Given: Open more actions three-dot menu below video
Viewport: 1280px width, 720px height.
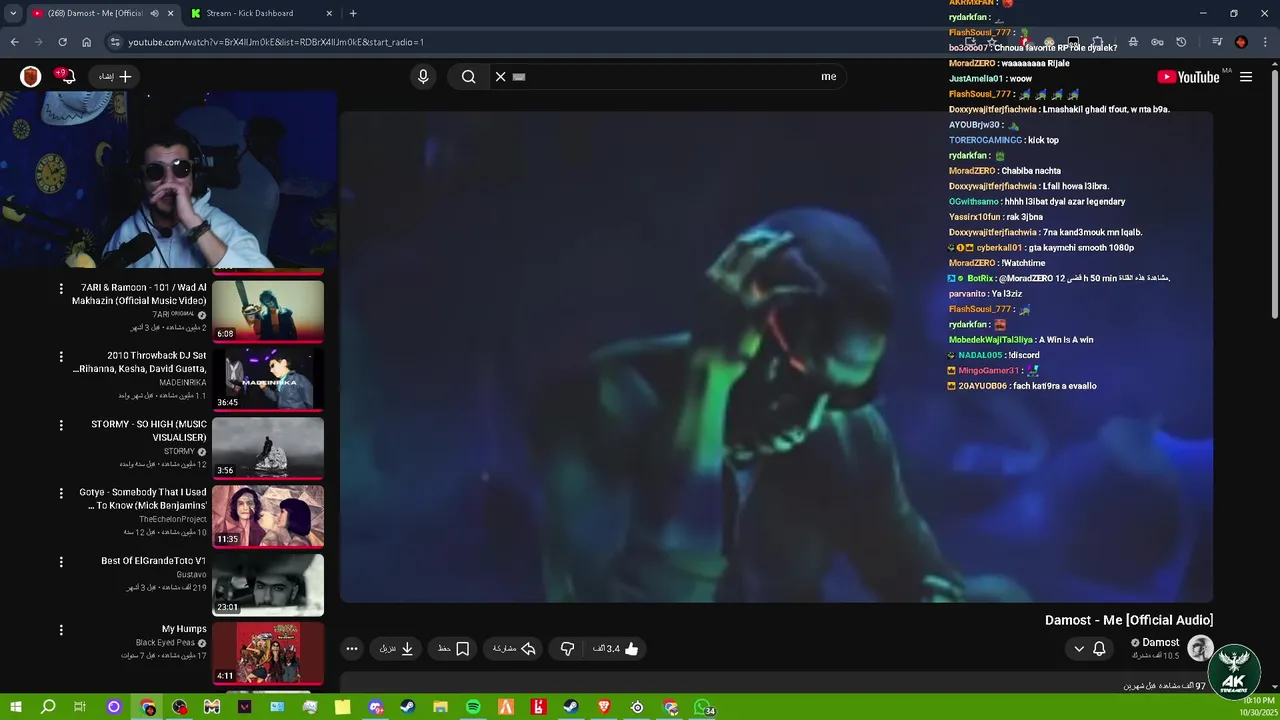Looking at the screenshot, I should tap(352, 649).
